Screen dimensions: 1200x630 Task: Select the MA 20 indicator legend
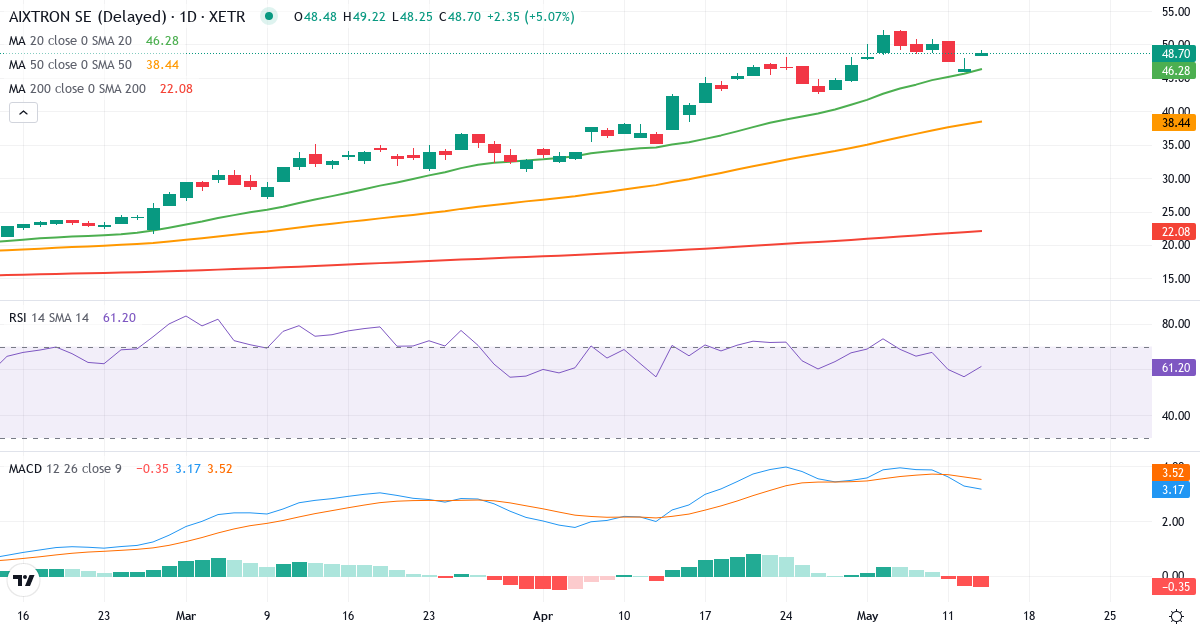pyautogui.click(x=94, y=41)
